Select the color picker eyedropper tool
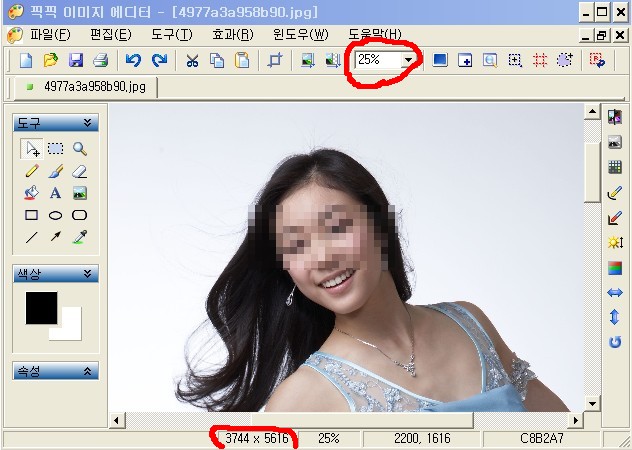 [x=79, y=237]
